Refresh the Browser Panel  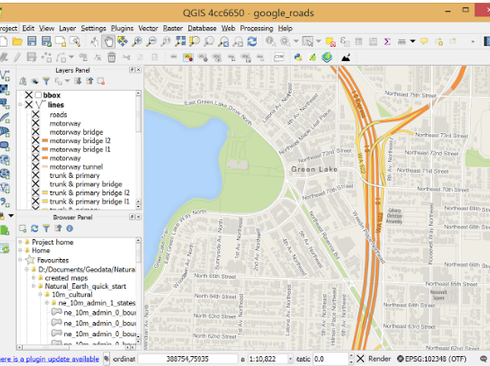point(35,228)
